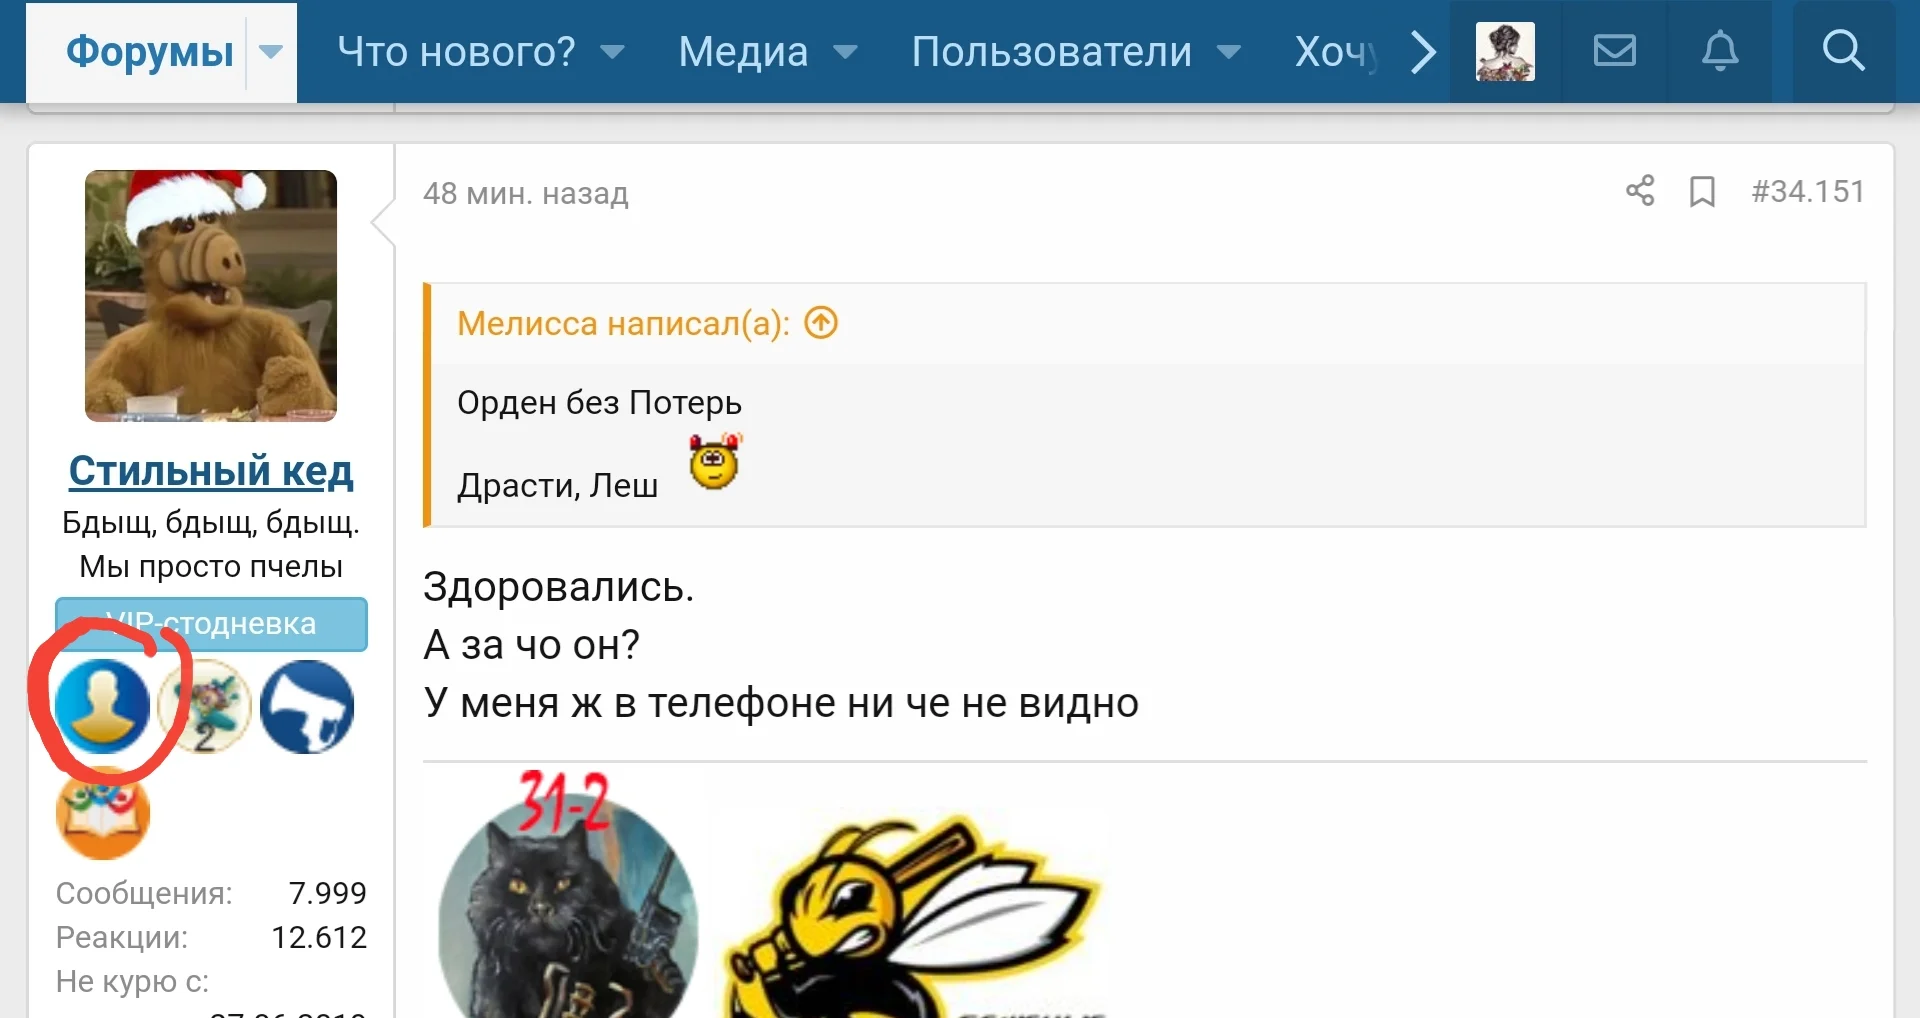Open your account avatar menu
This screenshot has width=1920, height=1018.
tap(1505, 52)
